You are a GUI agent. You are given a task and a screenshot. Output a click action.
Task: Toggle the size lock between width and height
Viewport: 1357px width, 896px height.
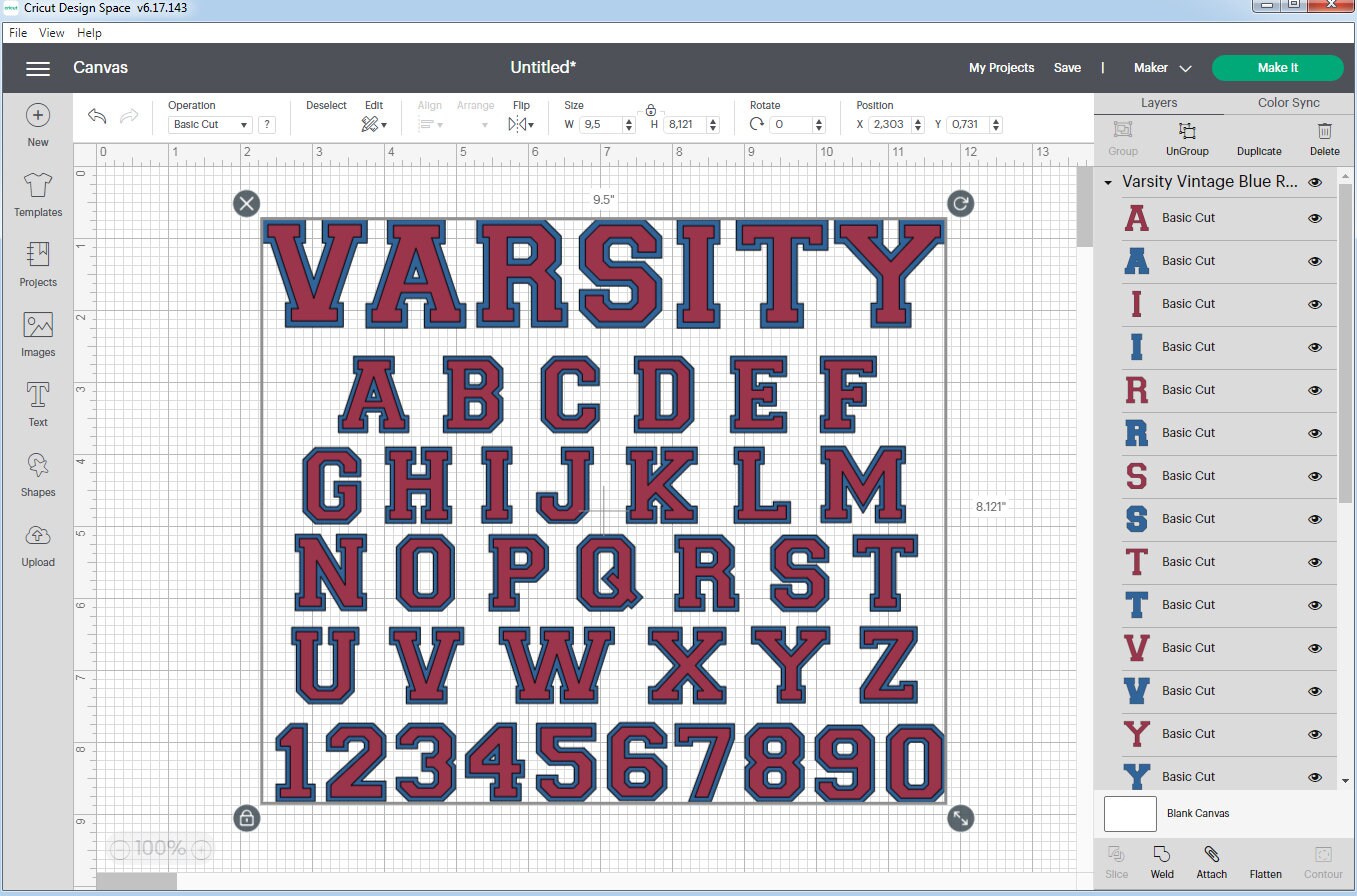click(651, 110)
